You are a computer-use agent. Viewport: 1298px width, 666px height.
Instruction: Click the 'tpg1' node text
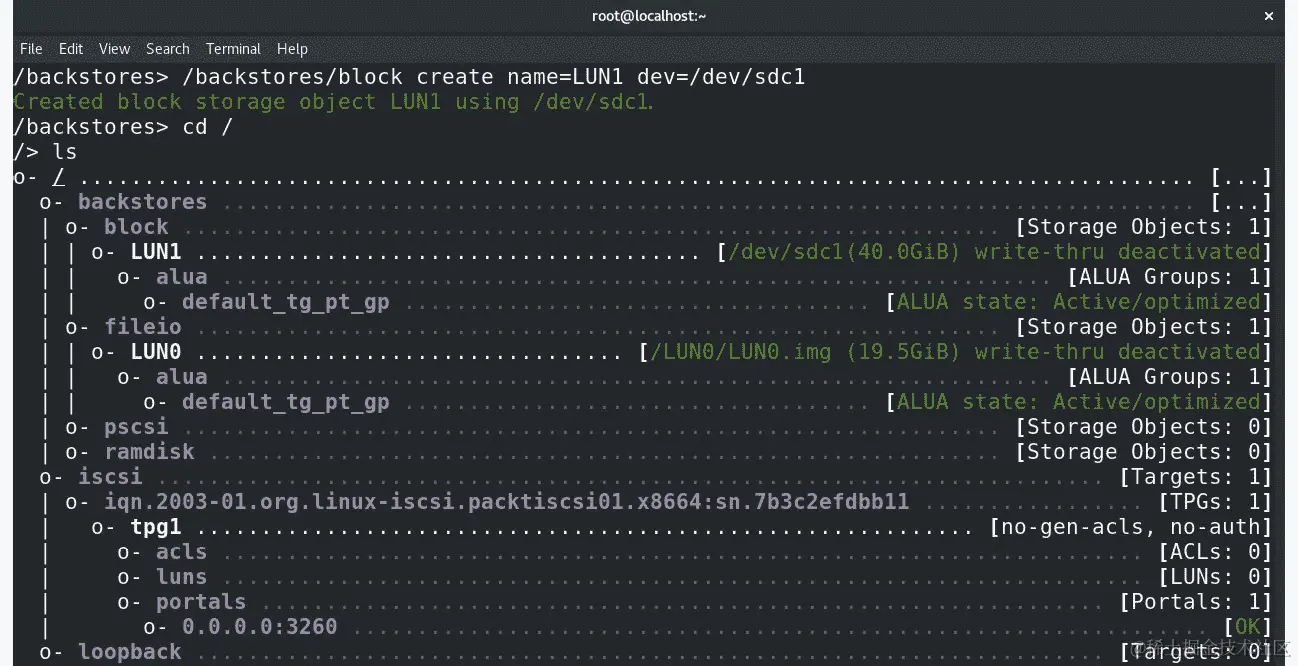(x=155, y=527)
